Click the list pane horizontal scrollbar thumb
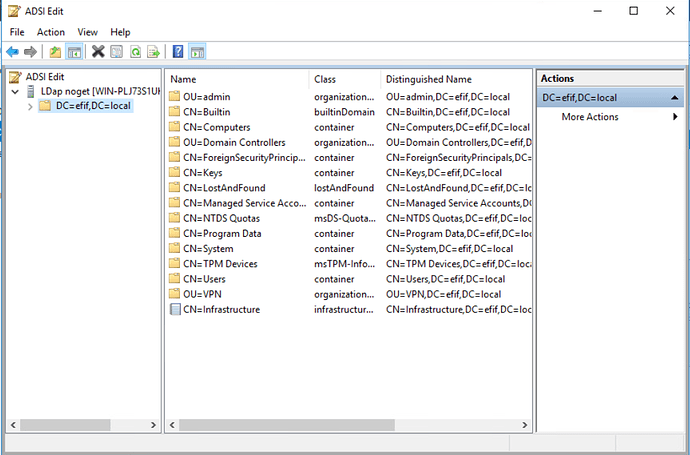 coord(287,425)
